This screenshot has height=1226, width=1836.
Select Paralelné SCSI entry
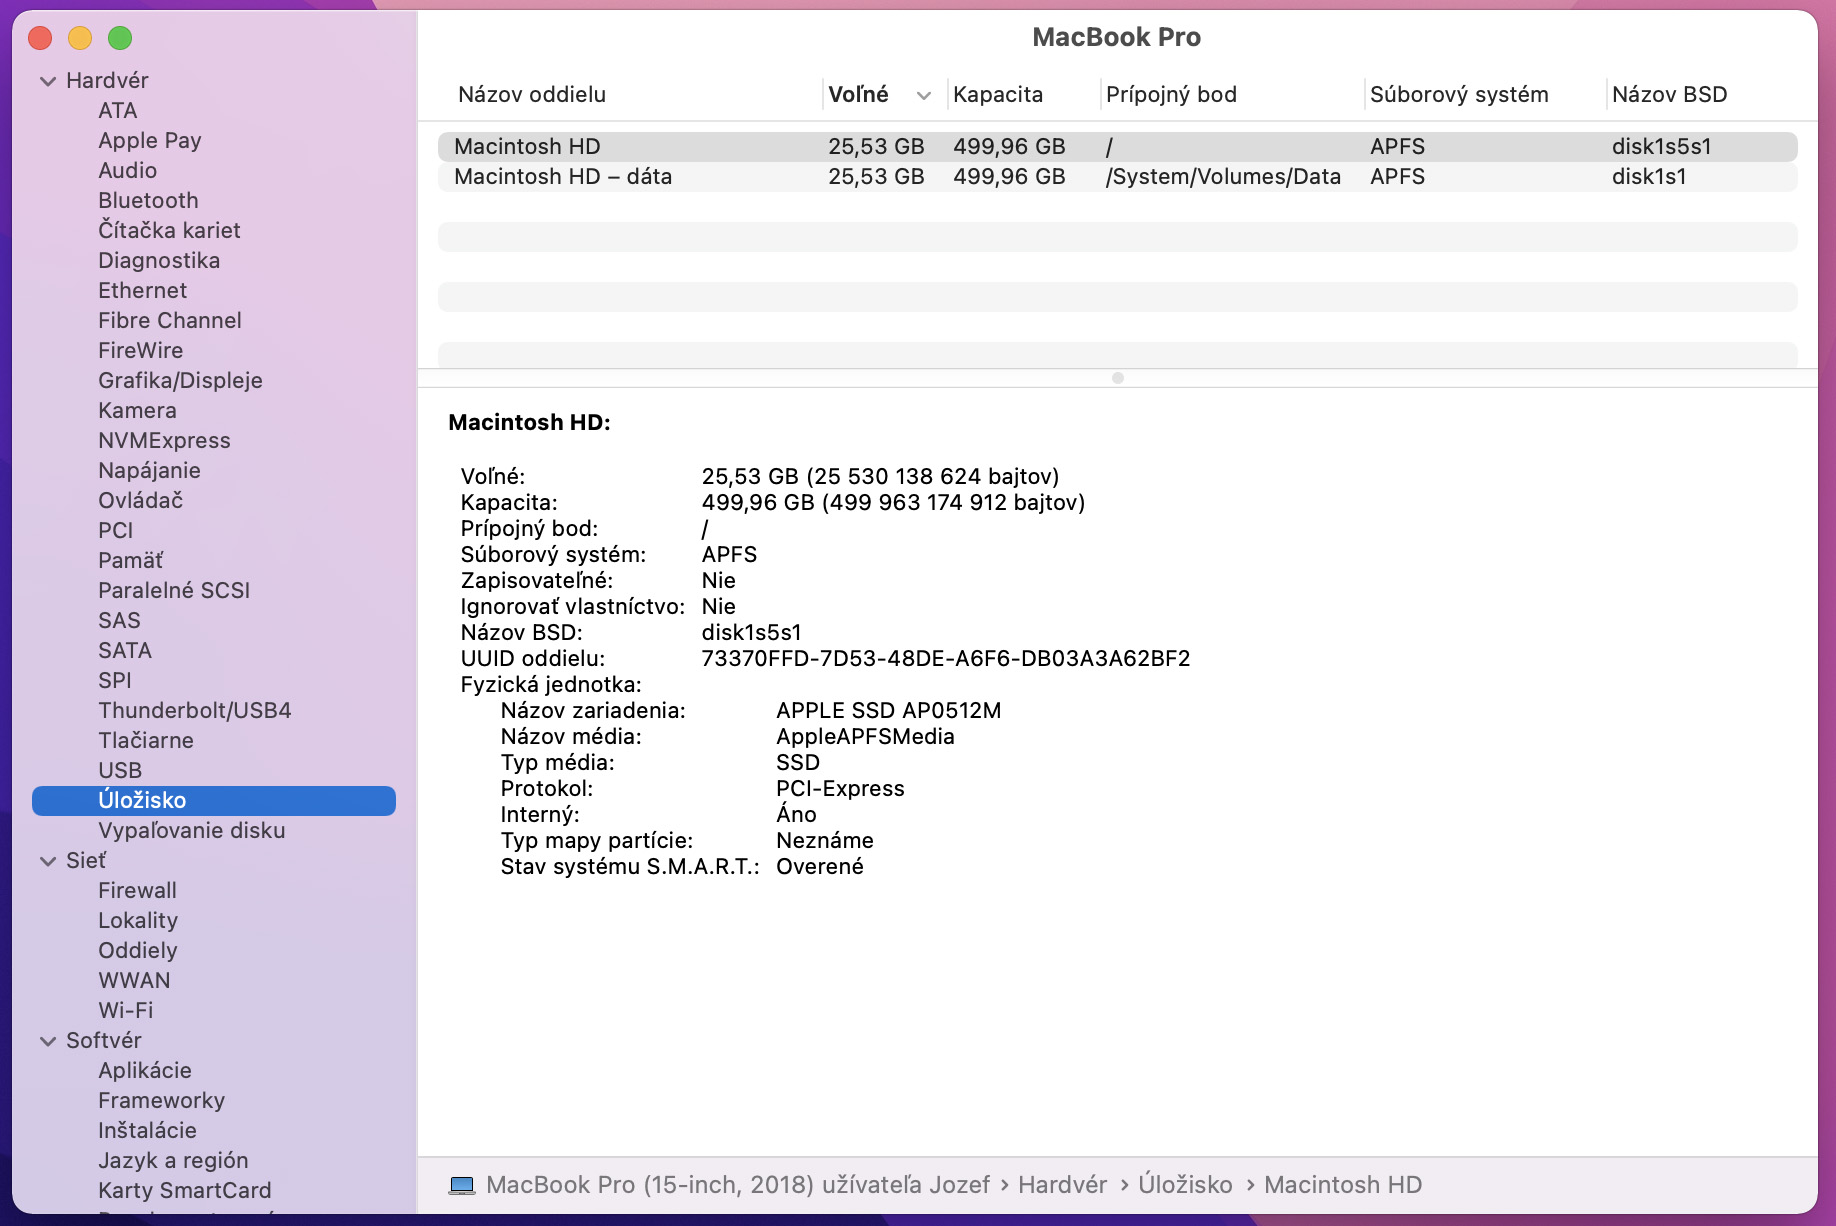click(174, 591)
